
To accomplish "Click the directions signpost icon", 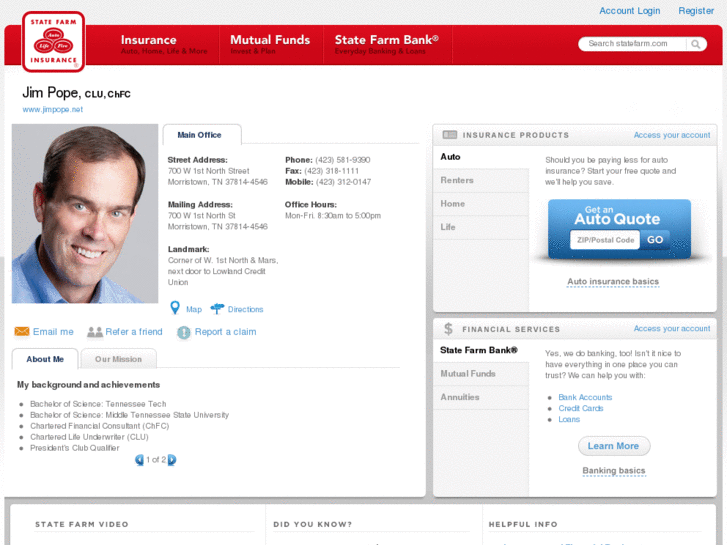I will pos(217,308).
